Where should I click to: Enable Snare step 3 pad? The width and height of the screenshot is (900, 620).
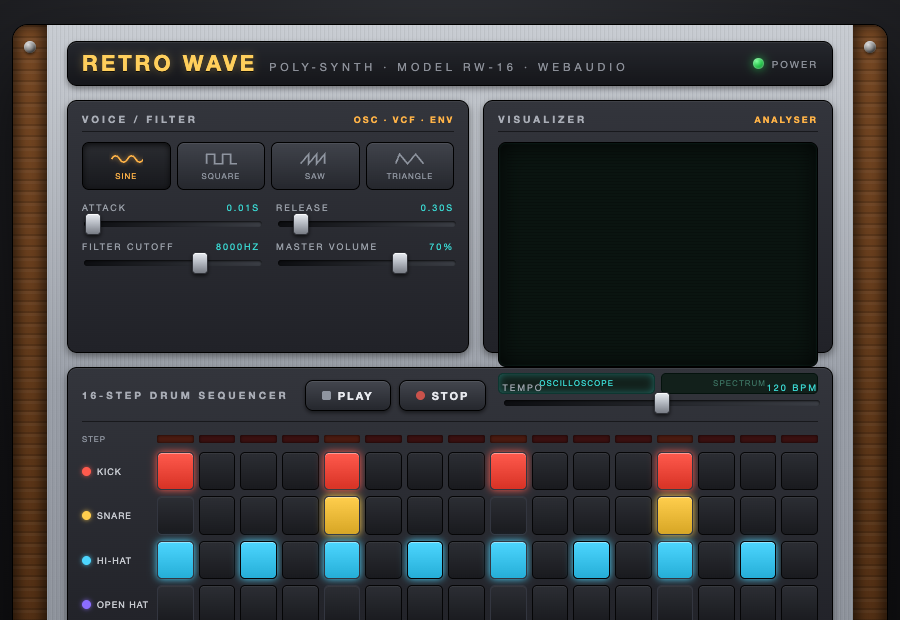(x=258, y=516)
